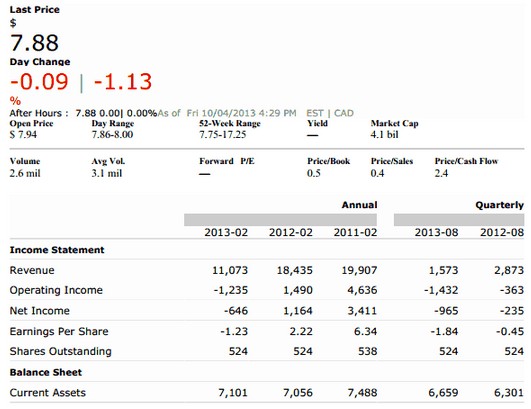
Task: Select the '7.75-17.25' range value
Action: point(222,135)
